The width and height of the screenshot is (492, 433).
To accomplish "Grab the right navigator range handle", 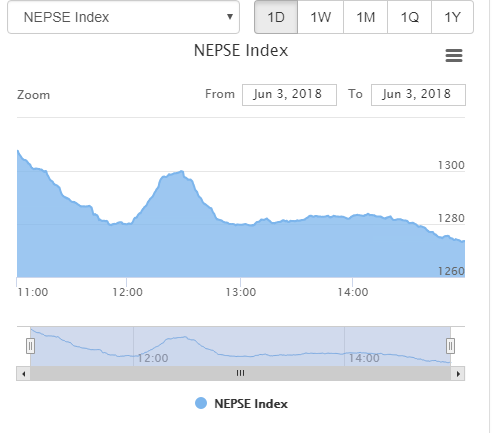I will [x=450, y=346].
